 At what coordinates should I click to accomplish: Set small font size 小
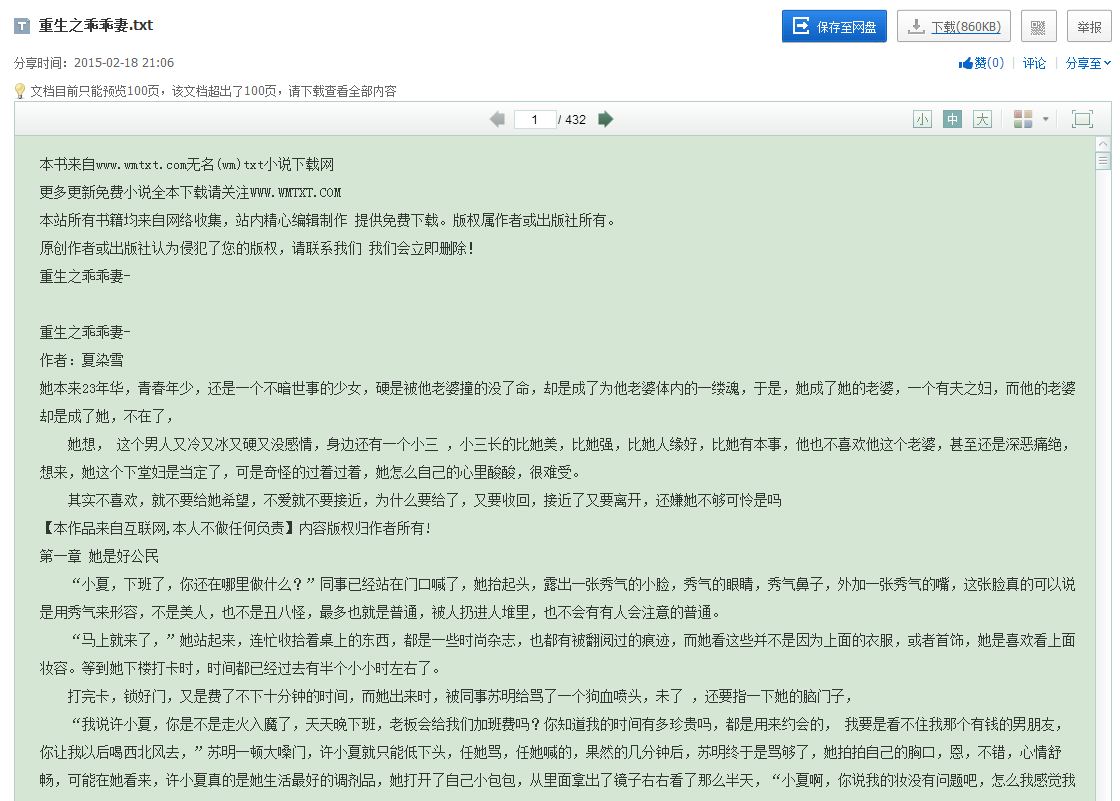point(922,119)
